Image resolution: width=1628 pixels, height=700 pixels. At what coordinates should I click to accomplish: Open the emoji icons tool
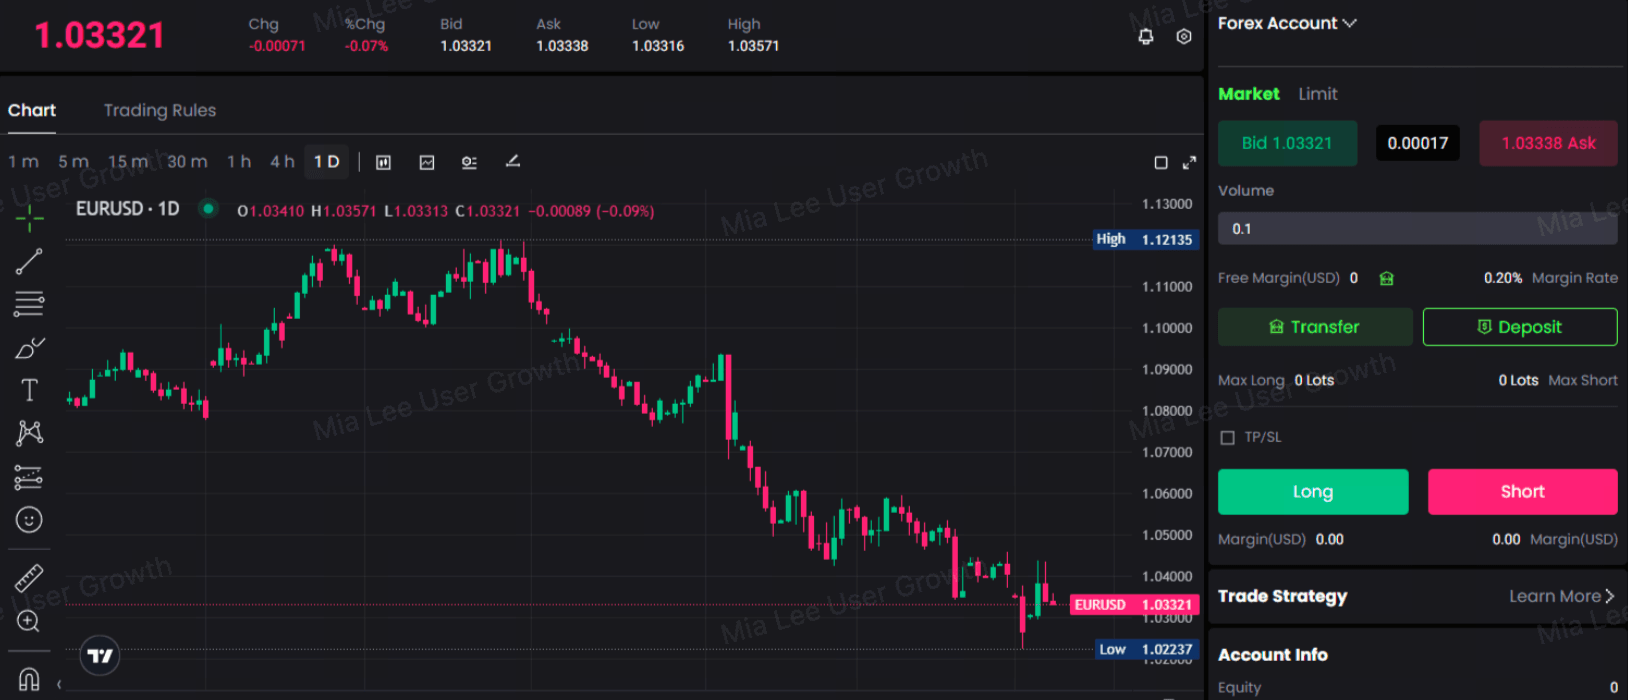coord(29,520)
